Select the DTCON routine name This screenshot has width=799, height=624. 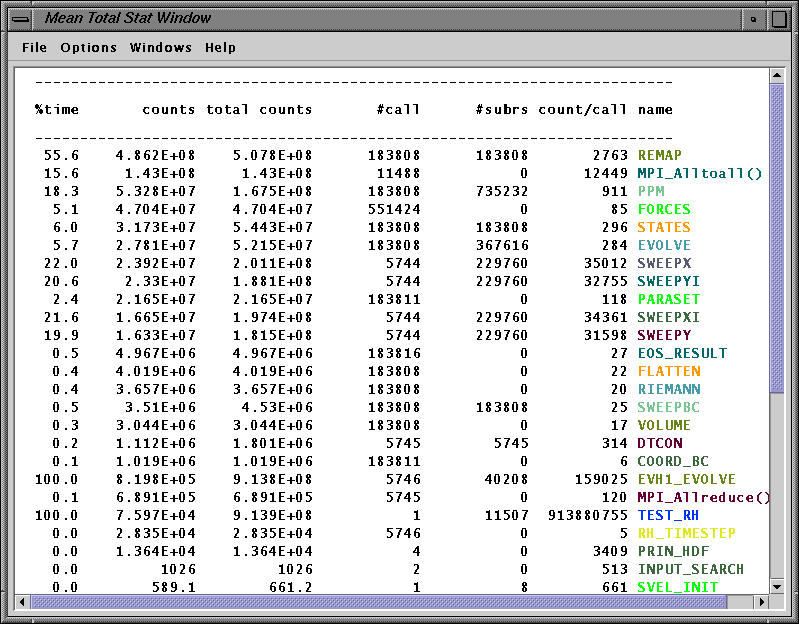click(x=660, y=443)
